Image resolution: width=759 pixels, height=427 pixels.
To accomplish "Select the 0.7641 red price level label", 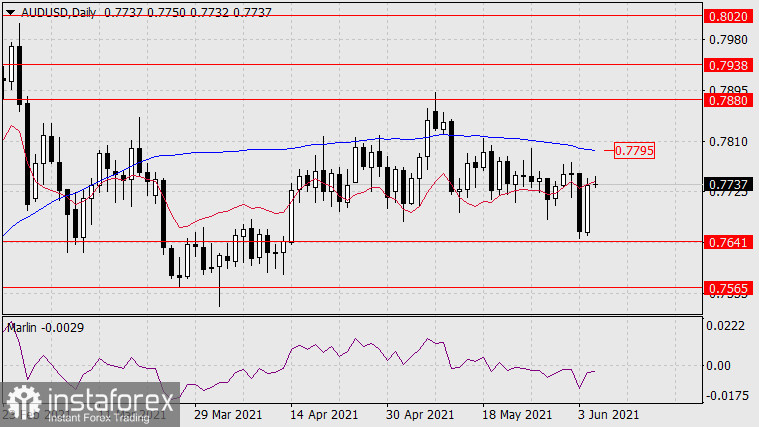I will point(729,242).
